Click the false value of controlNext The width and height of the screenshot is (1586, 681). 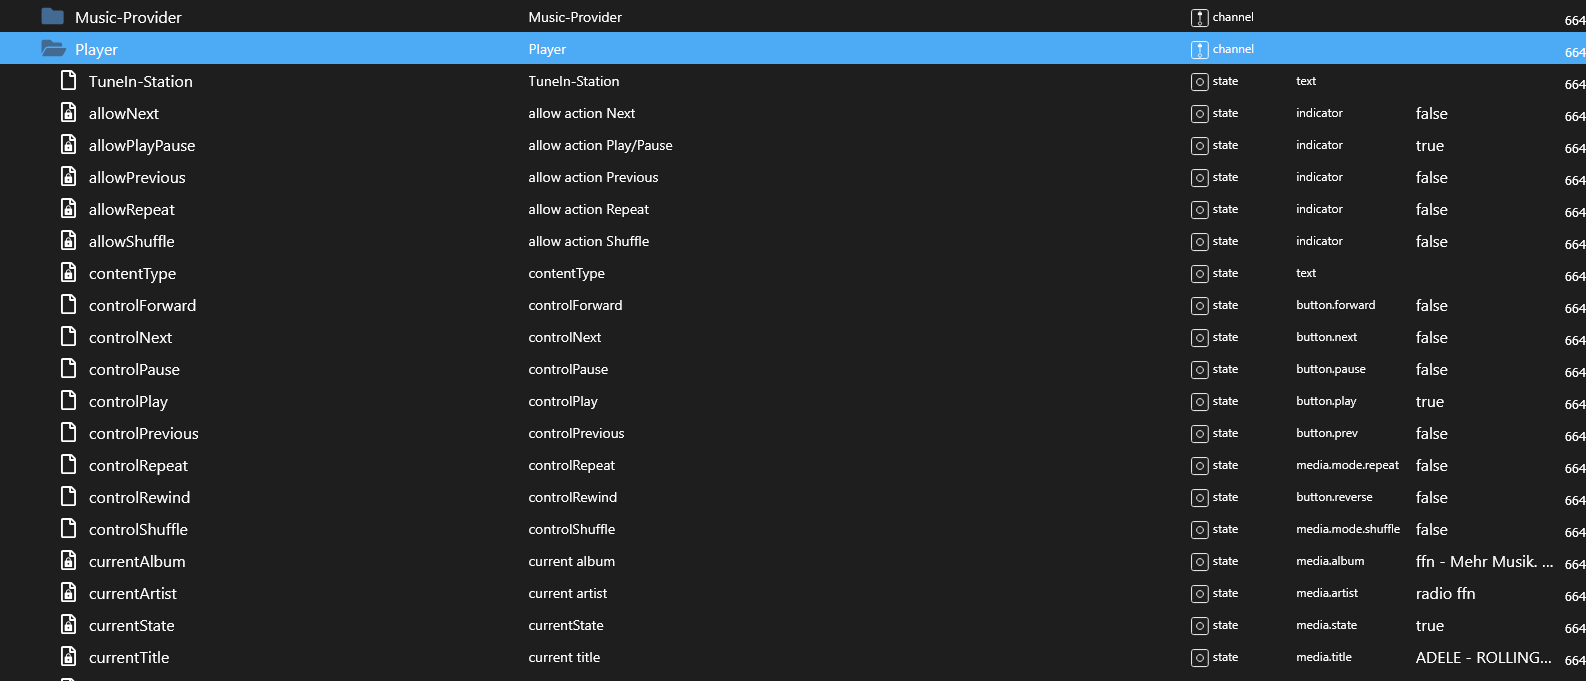pyautogui.click(x=1431, y=338)
